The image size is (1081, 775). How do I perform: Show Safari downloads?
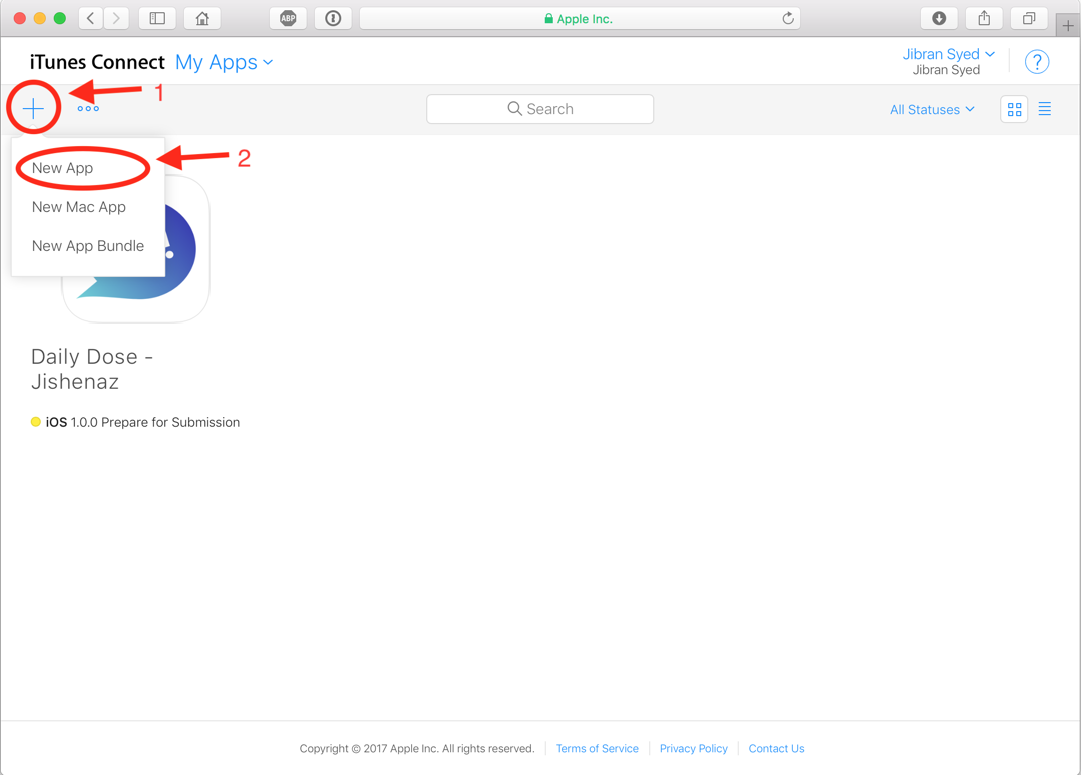939,19
